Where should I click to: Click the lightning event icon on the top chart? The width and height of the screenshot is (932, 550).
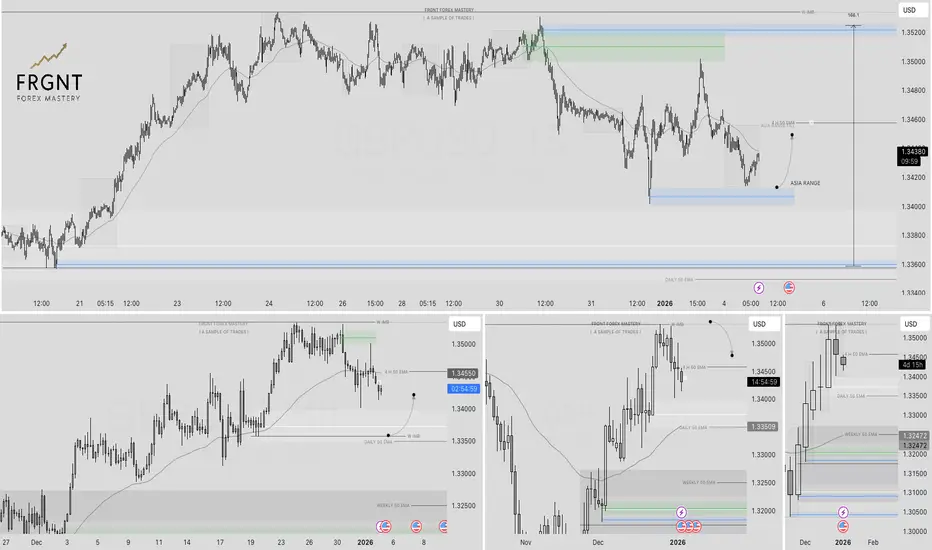[758, 288]
